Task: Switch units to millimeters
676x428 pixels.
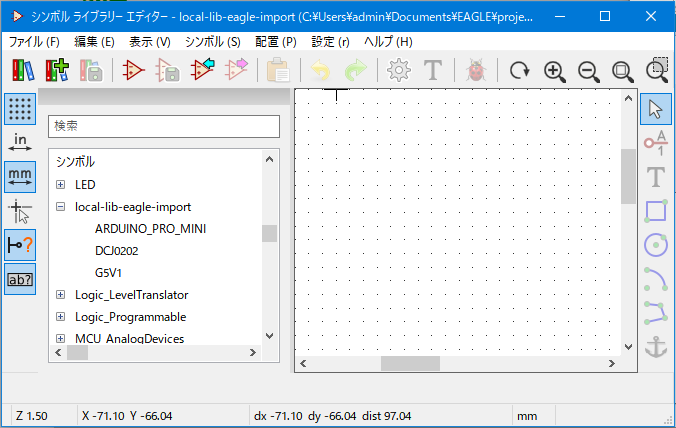Action: (20, 177)
